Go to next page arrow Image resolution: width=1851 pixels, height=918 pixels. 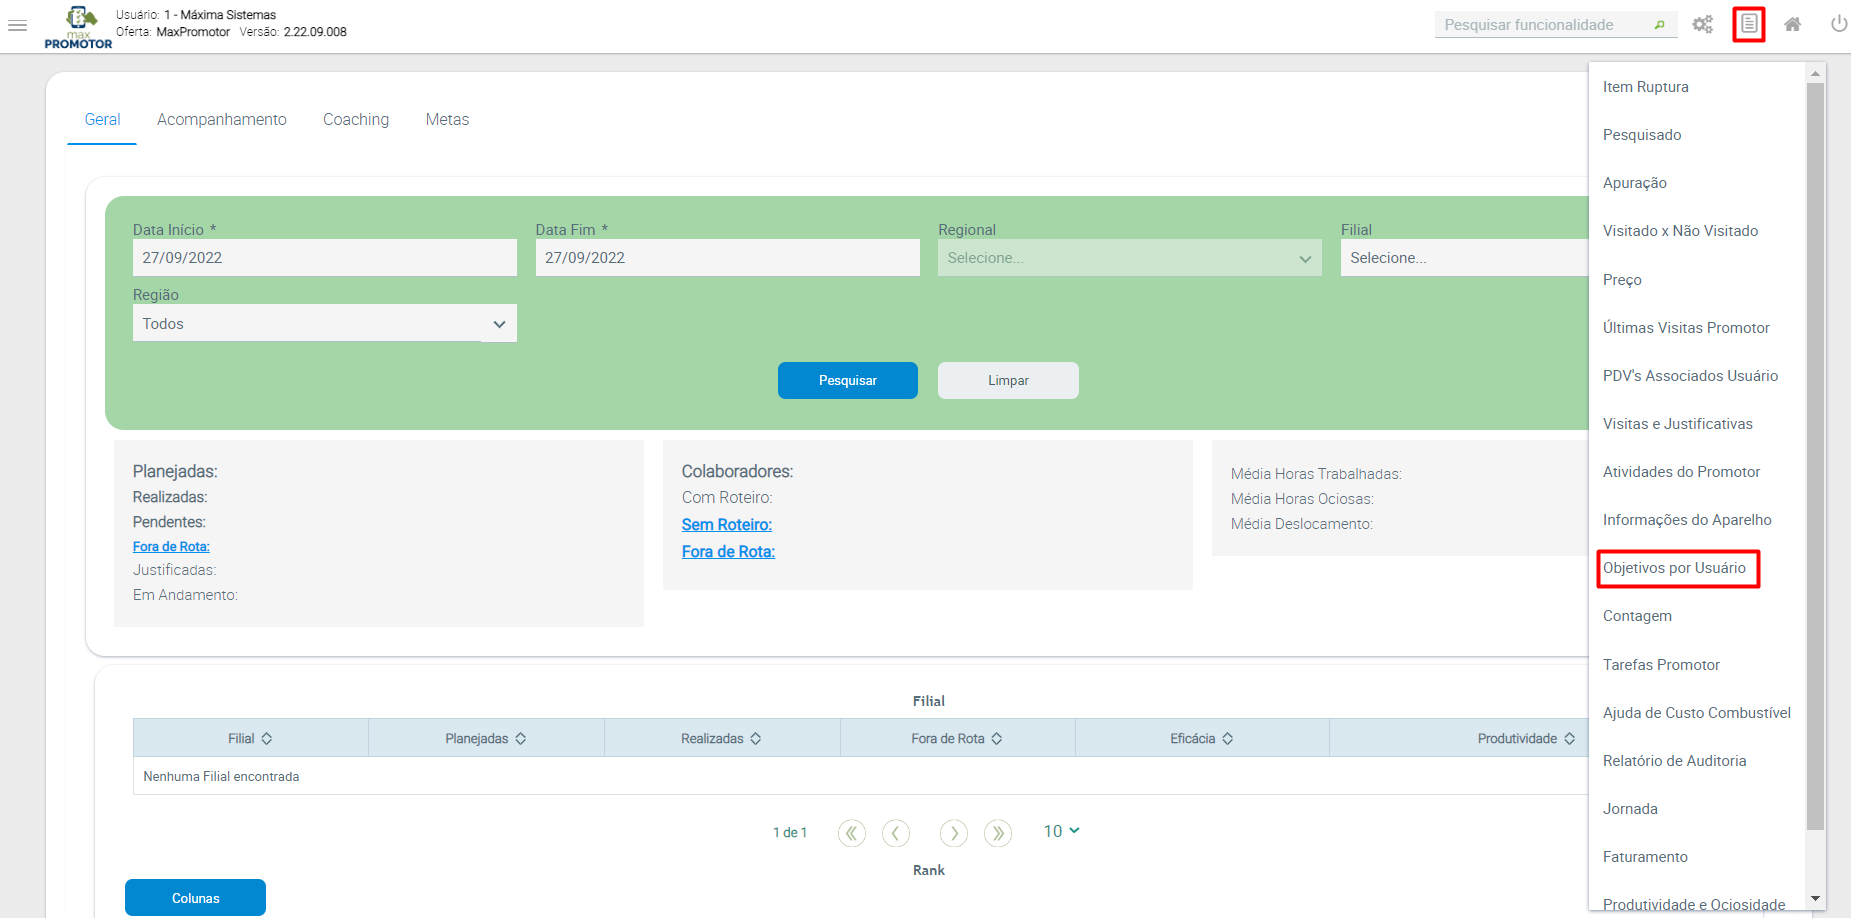954,832
